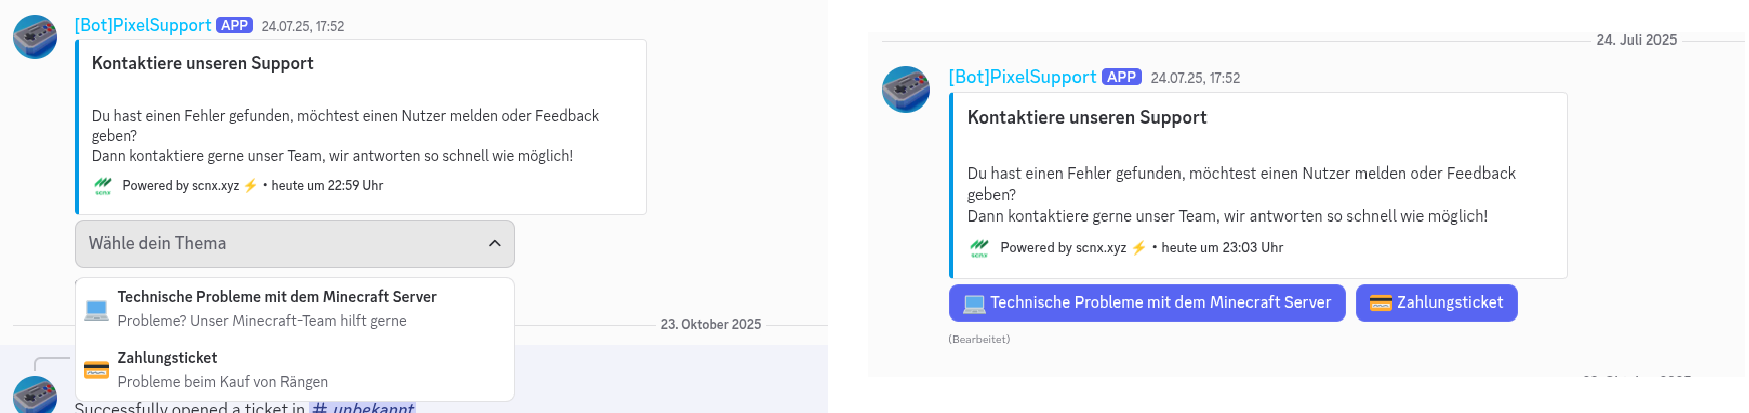Select Technische Probleme mit dem Minecraft Server option

point(277,297)
